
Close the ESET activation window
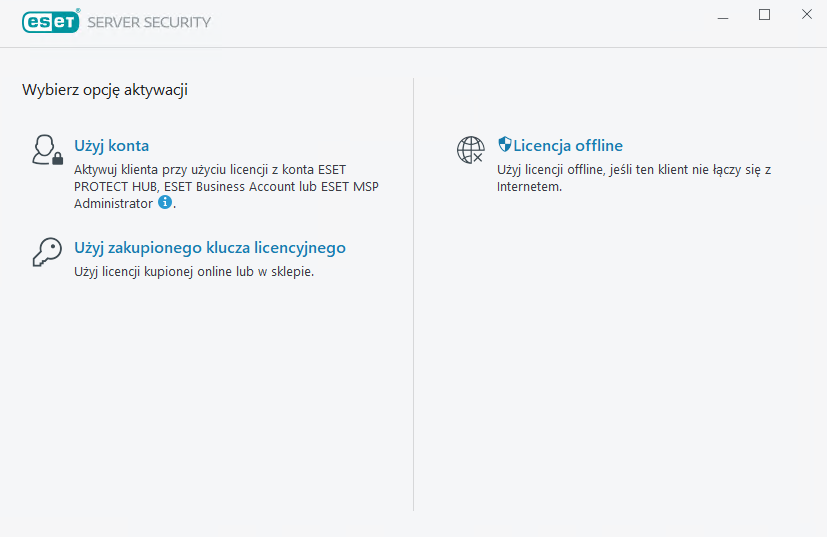tap(806, 15)
